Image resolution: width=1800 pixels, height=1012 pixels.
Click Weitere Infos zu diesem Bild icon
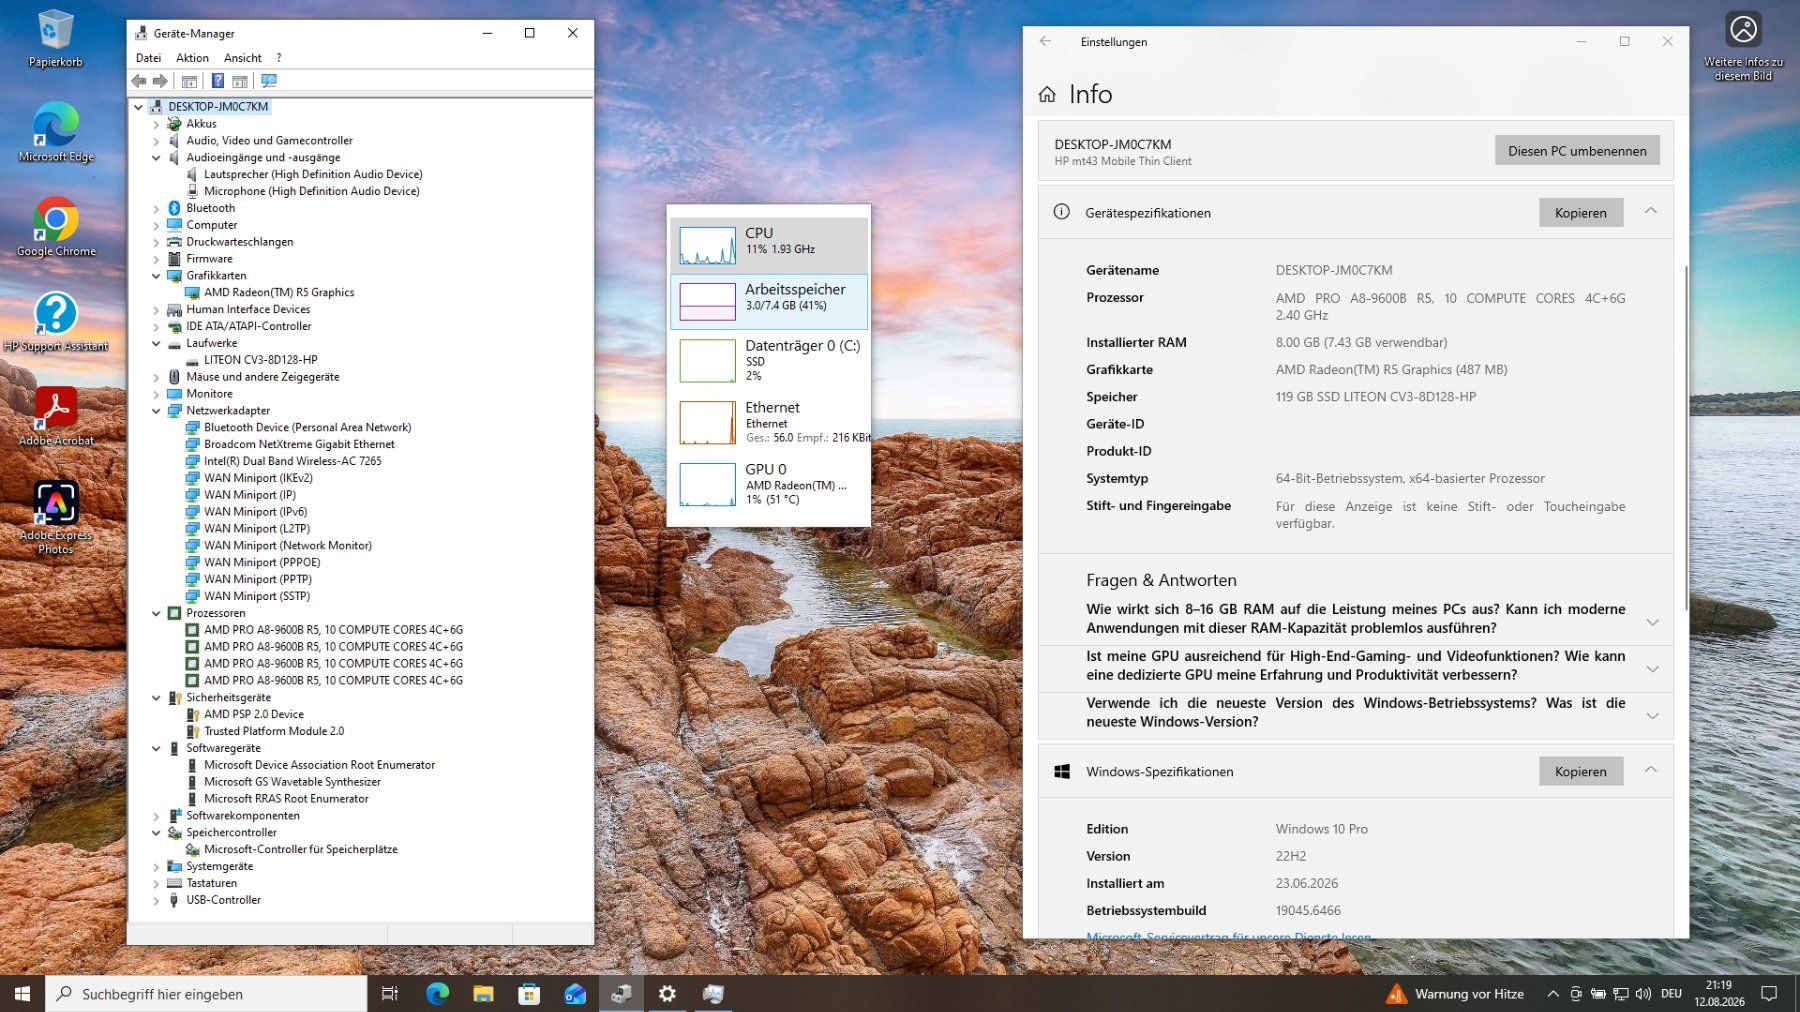tap(1743, 47)
